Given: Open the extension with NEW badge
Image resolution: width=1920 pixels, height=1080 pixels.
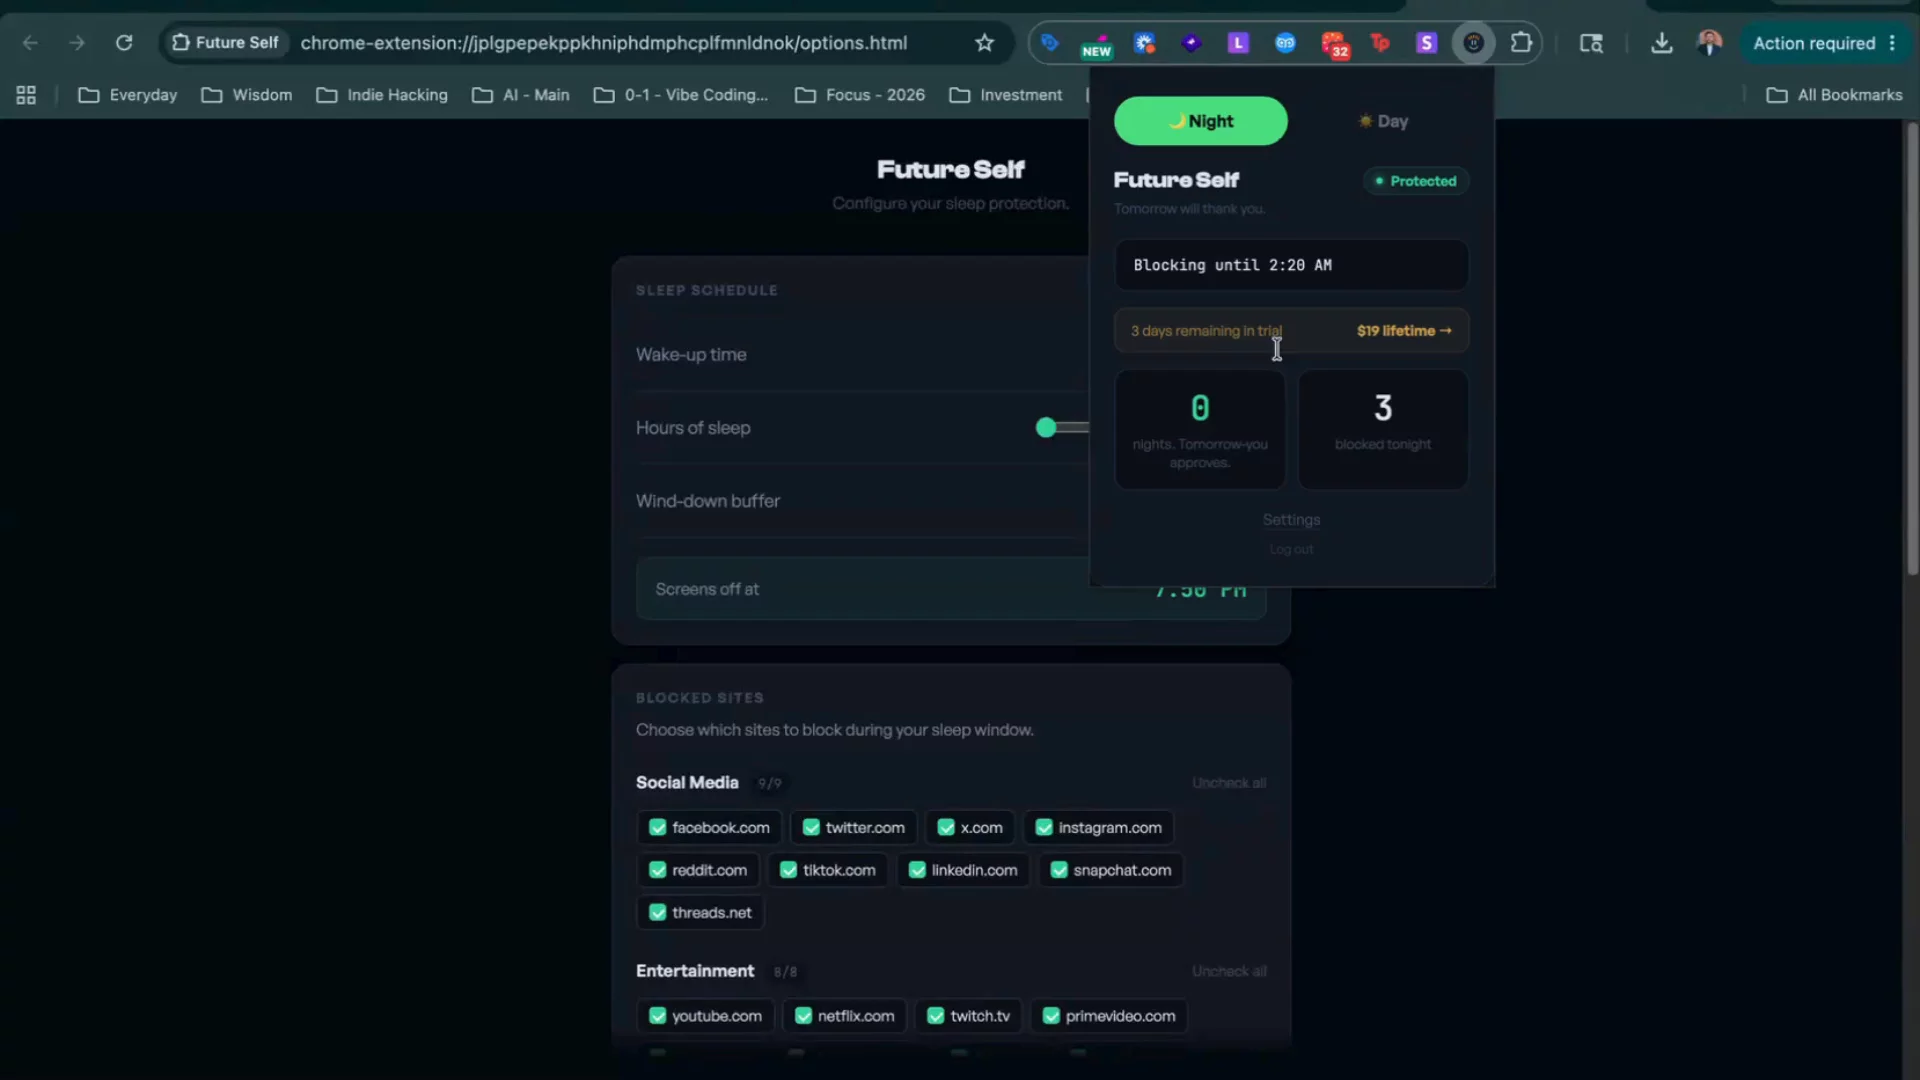Looking at the screenshot, I should pos(1097,45).
